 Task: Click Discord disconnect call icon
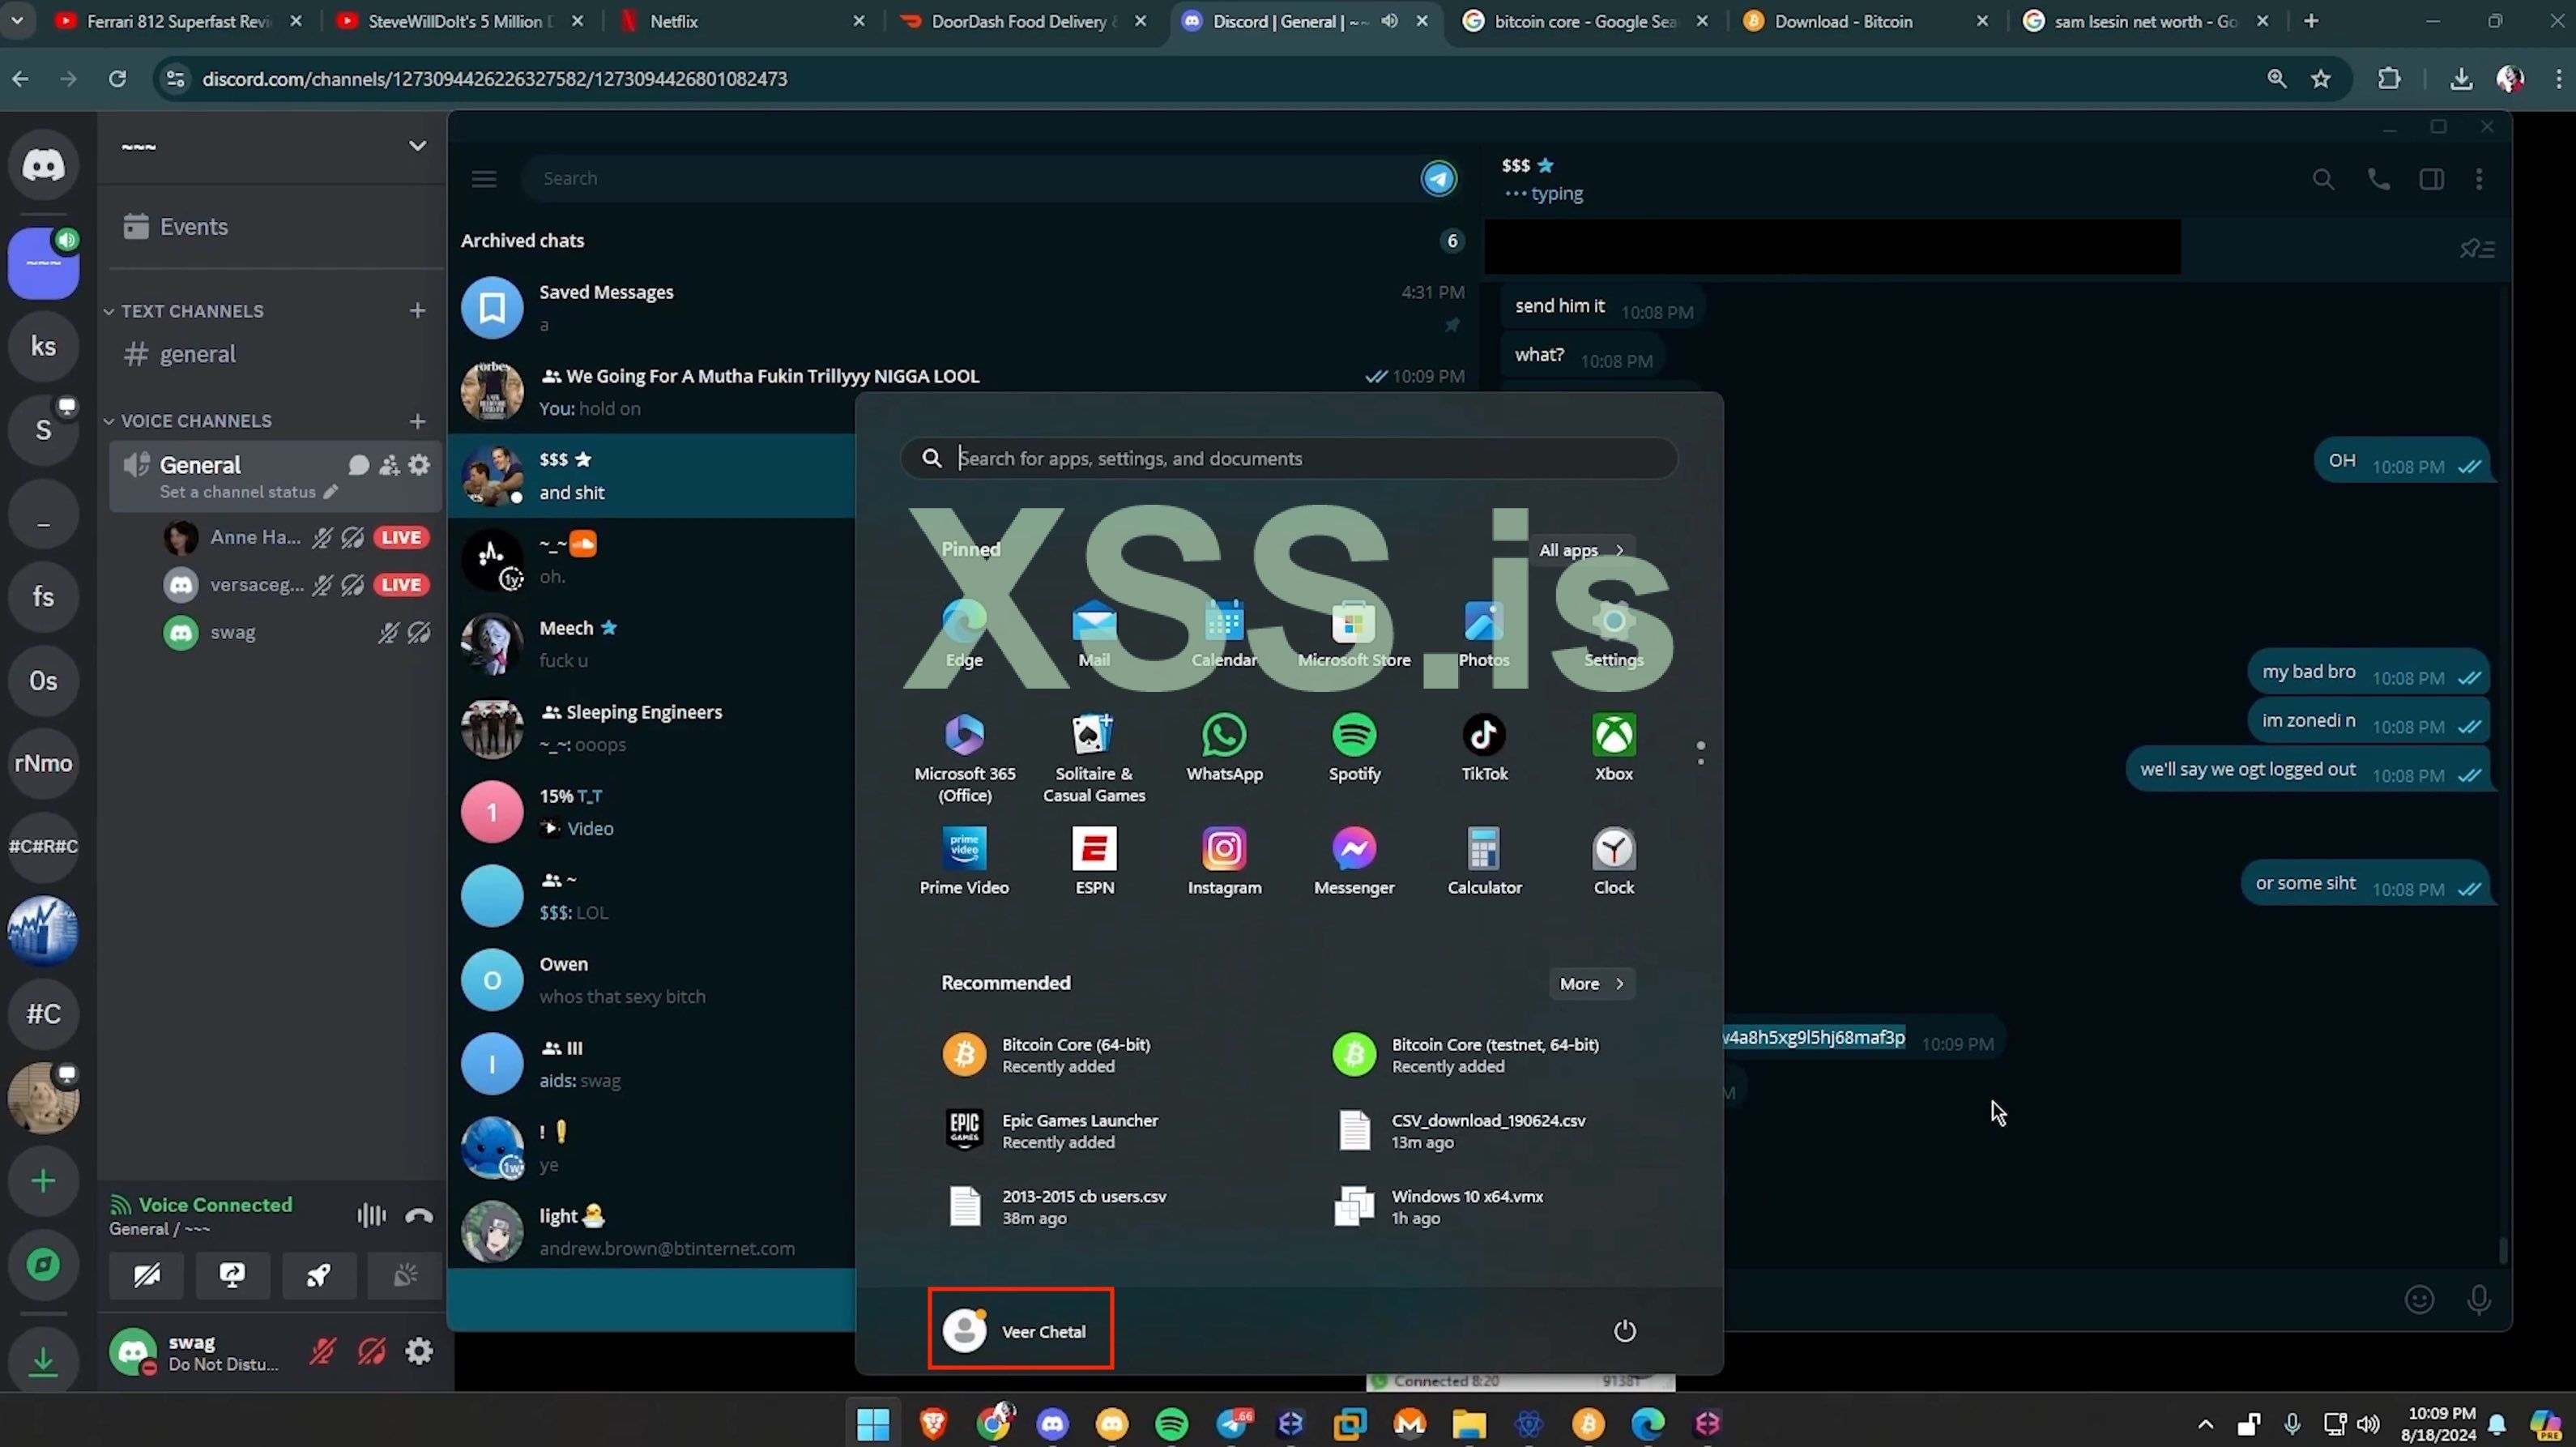pyautogui.click(x=419, y=1215)
